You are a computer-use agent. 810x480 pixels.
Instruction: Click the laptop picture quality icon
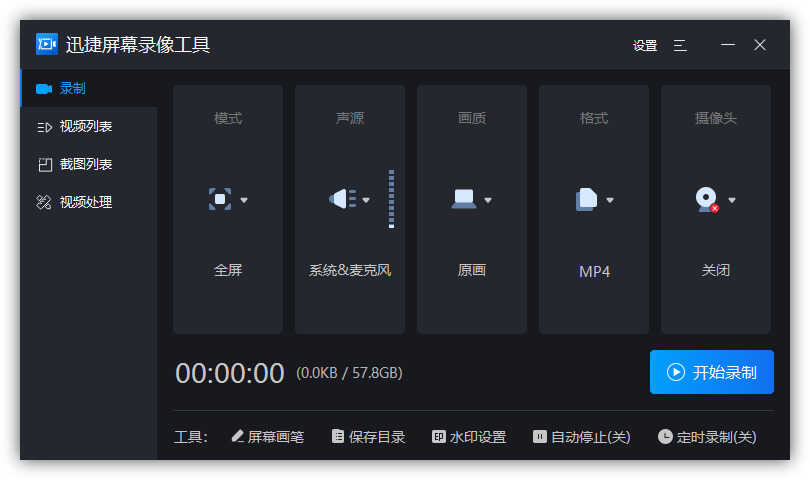point(464,199)
